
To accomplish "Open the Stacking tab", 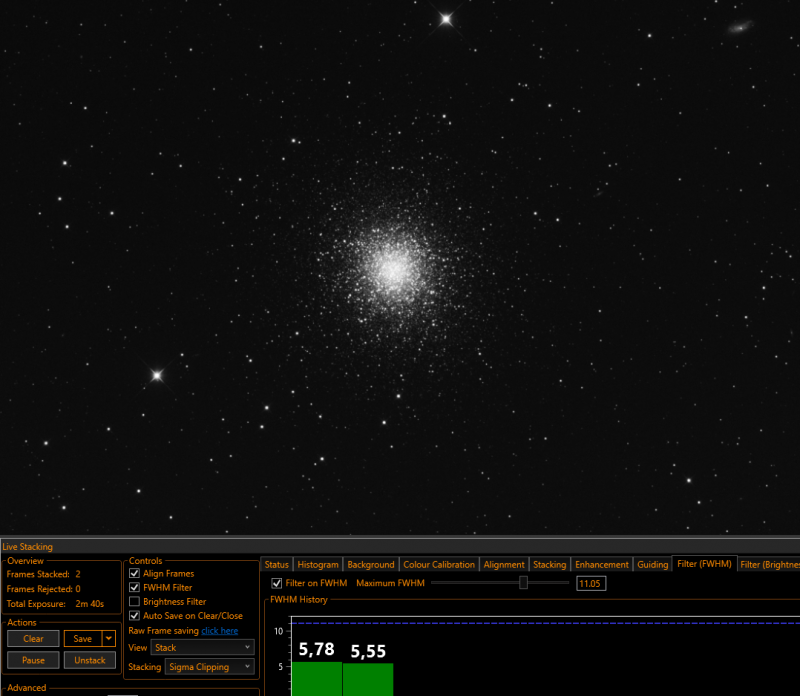I will (549, 564).
